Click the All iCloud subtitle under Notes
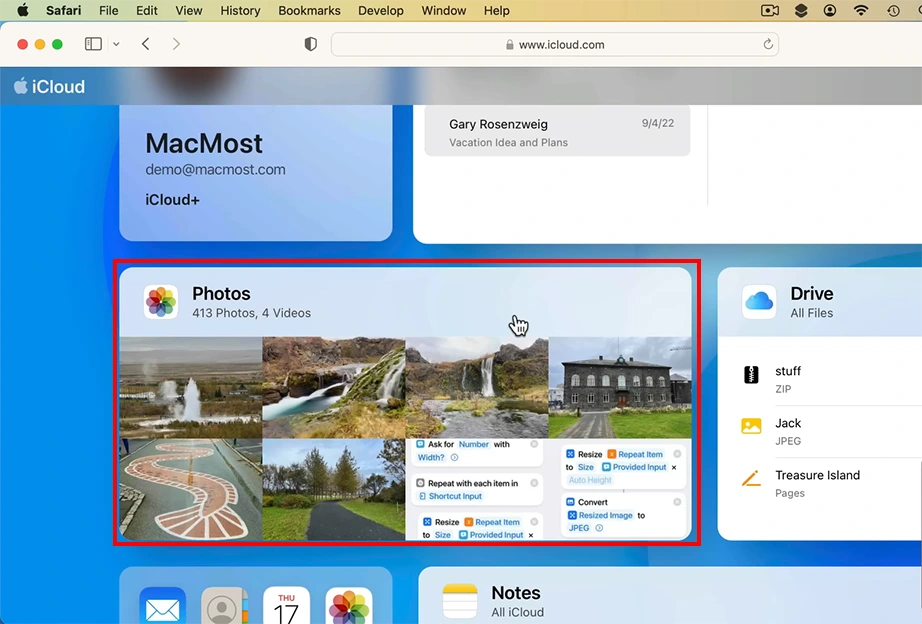 tap(517, 612)
